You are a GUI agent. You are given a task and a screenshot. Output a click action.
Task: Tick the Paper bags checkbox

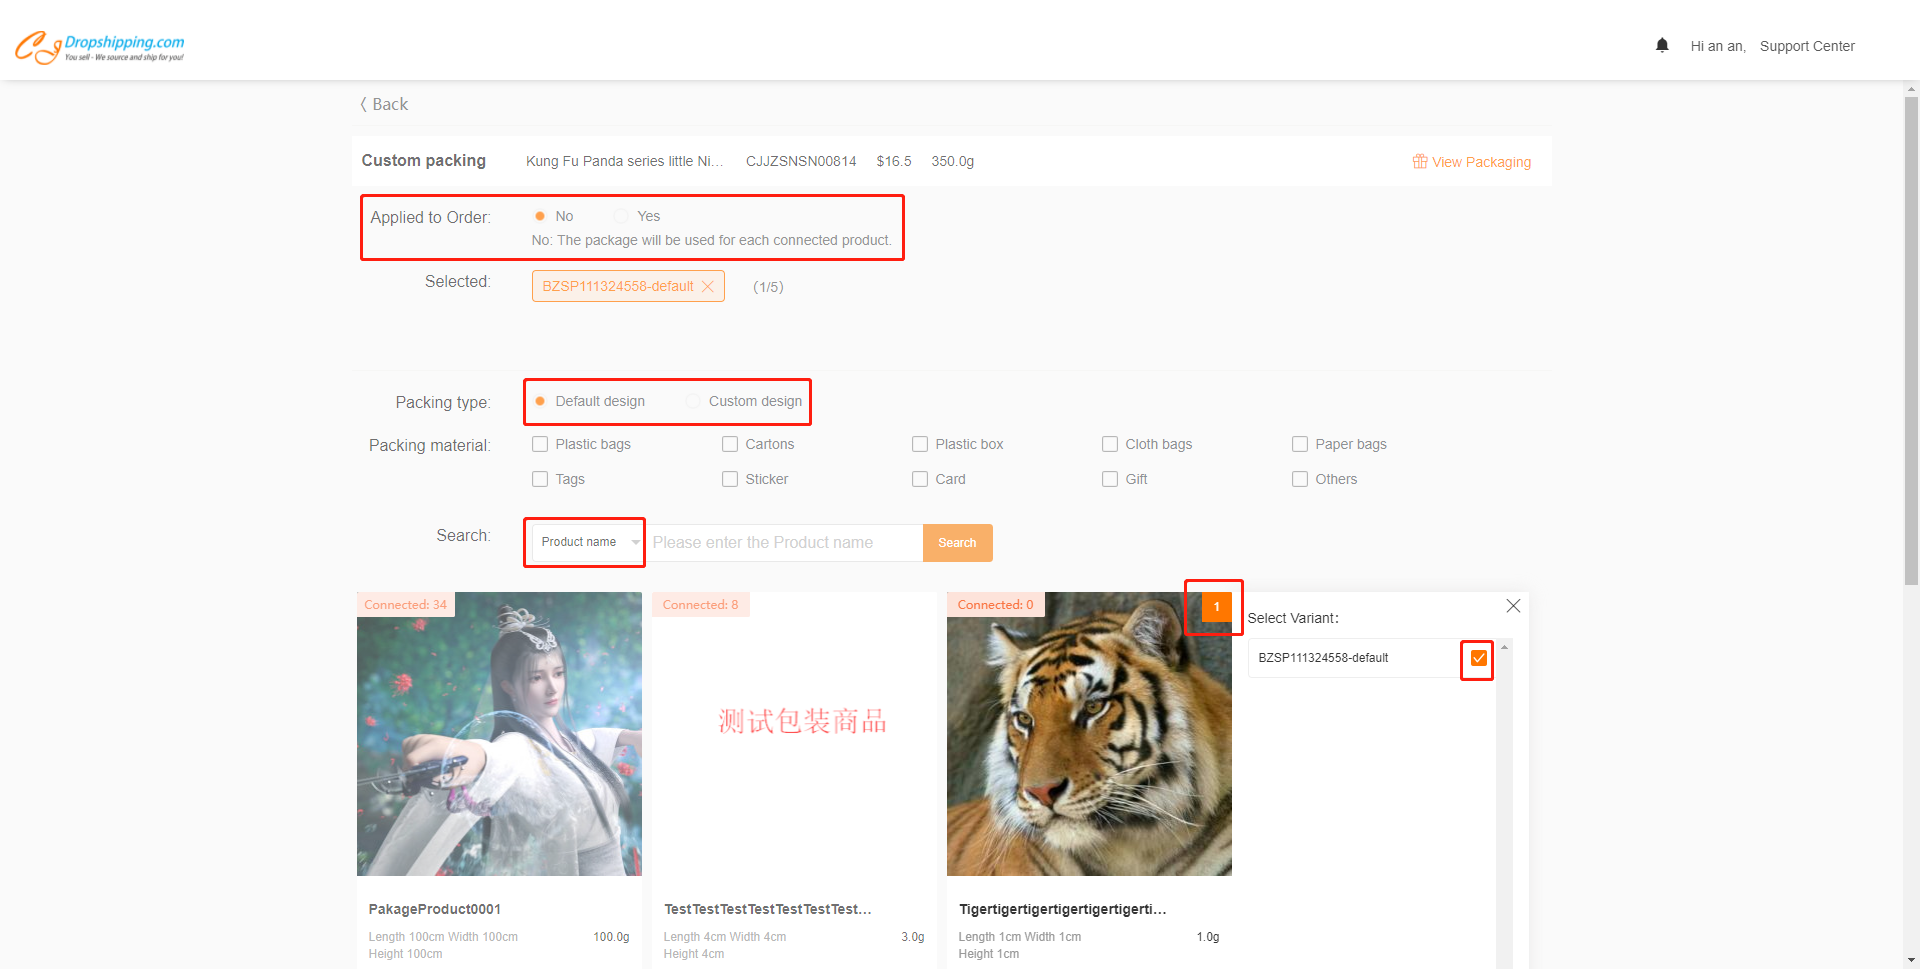[x=1300, y=444]
